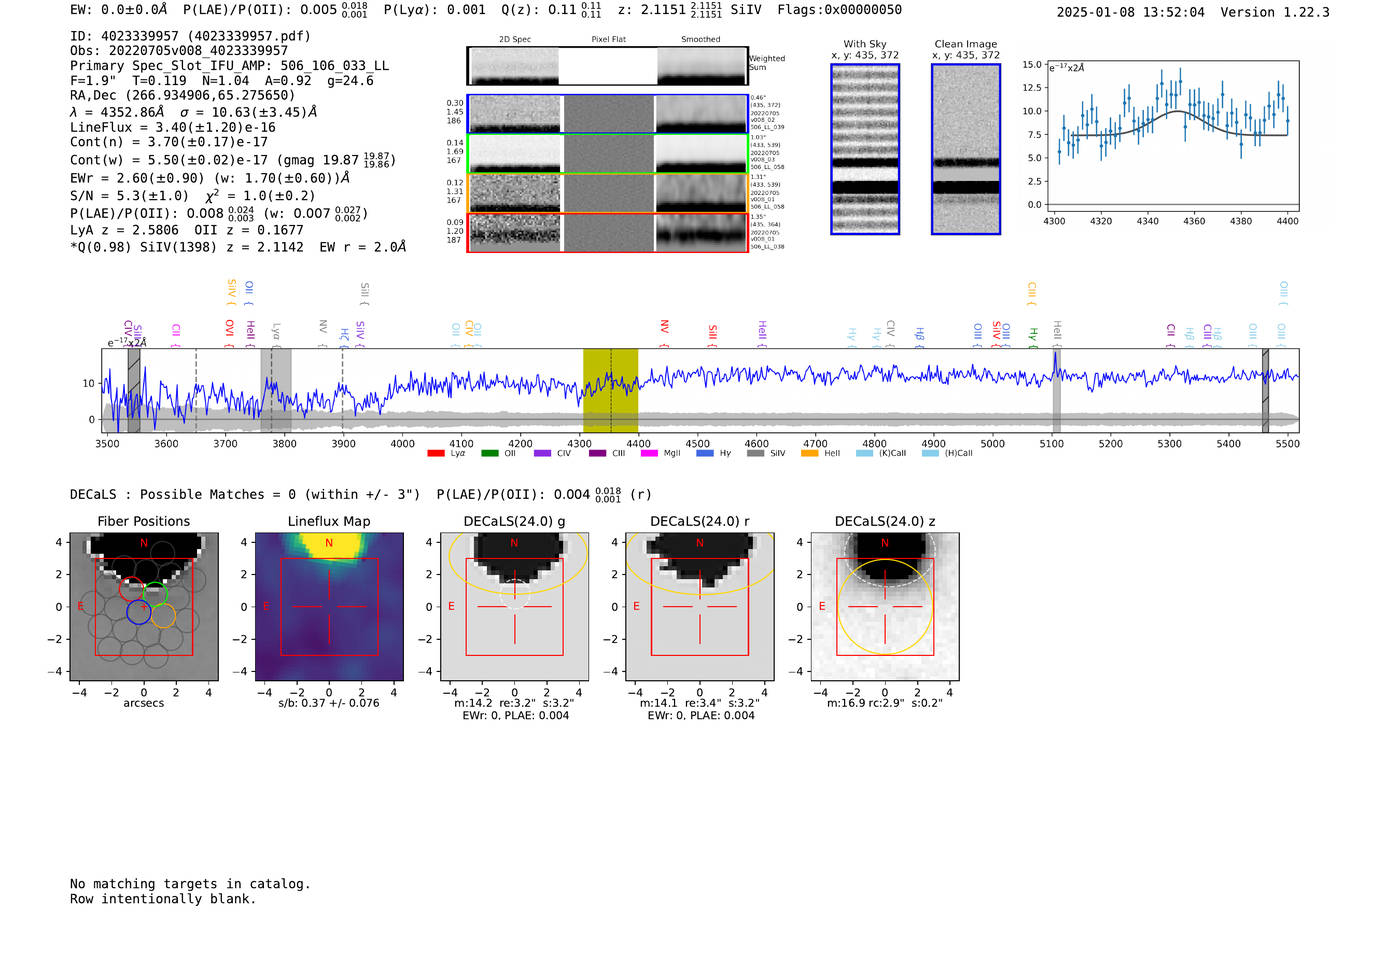Click the Cont(w) gmag 19.87 line

pos(233,159)
